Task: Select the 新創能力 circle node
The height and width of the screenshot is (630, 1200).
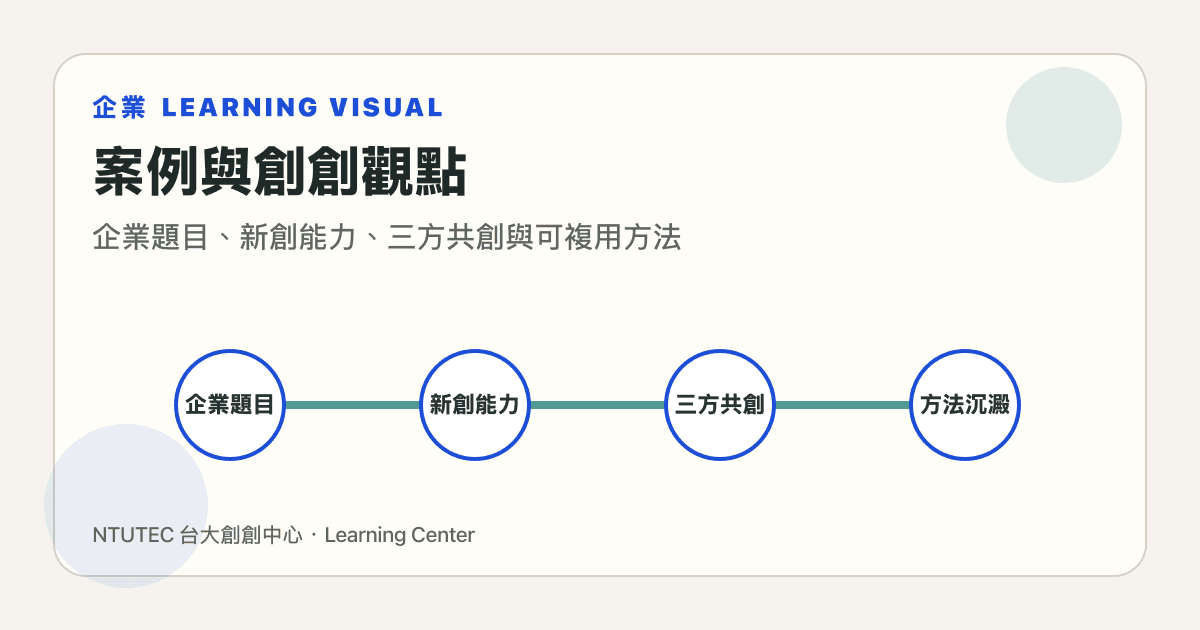Action: 475,405
